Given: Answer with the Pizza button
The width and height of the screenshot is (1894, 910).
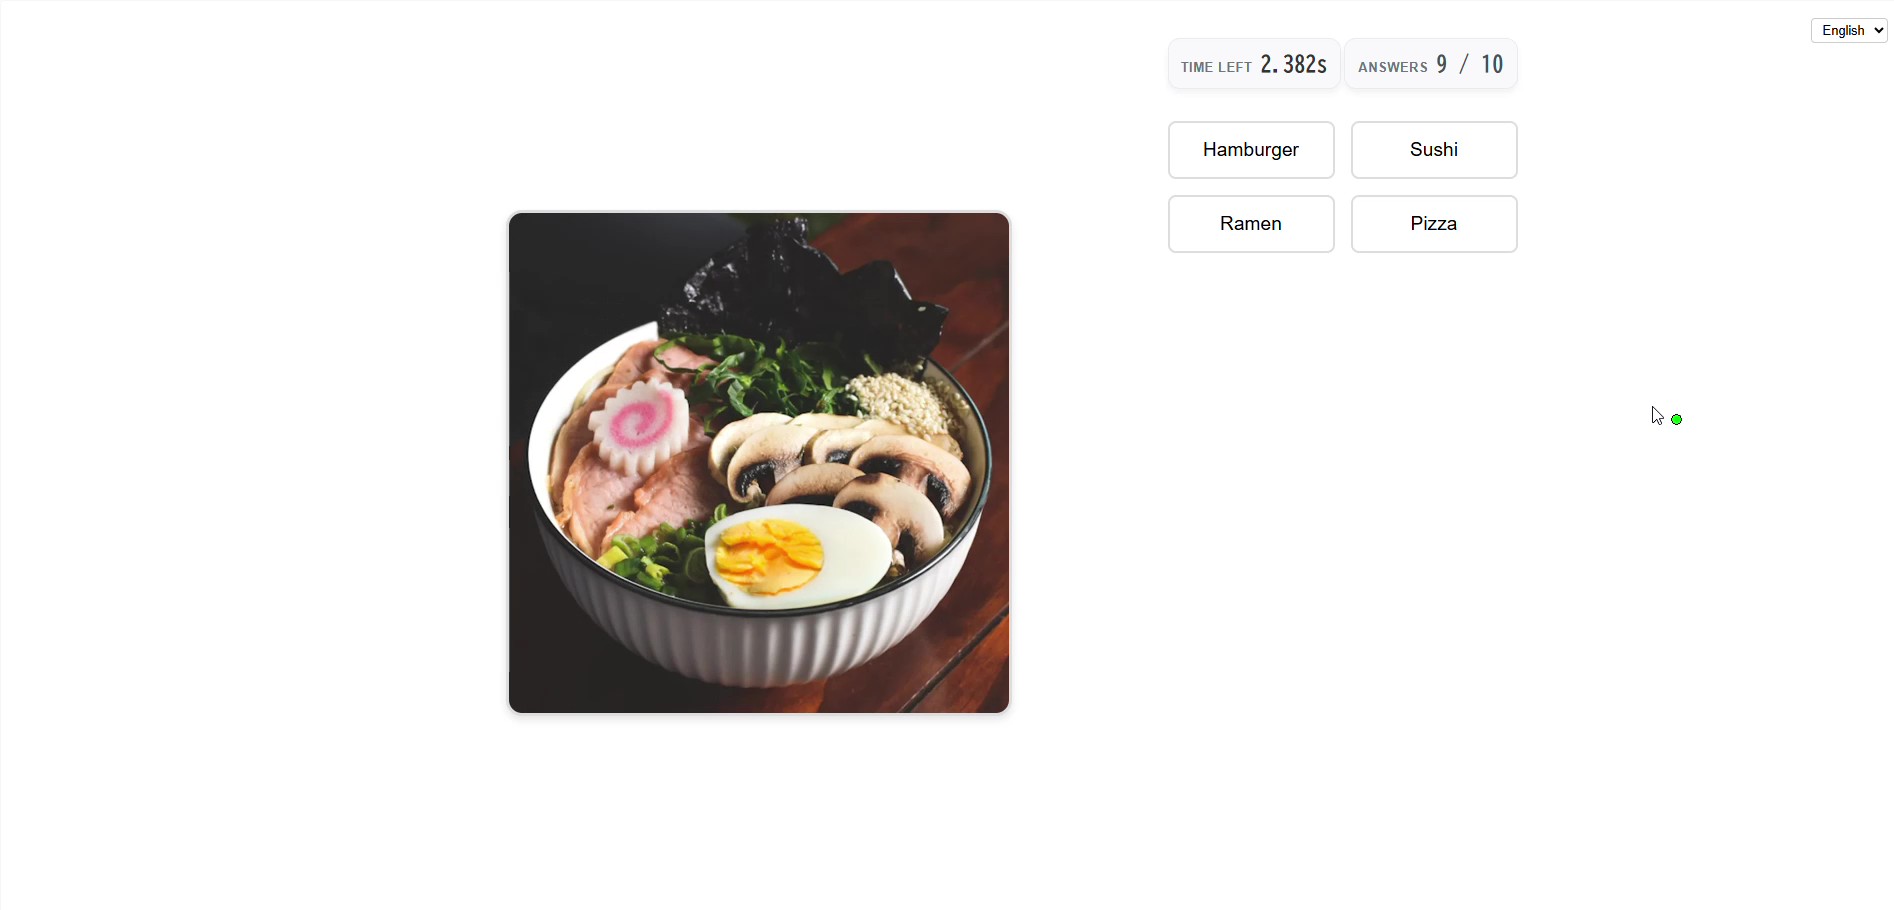Looking at the screenshot, I should point(1434,224).
